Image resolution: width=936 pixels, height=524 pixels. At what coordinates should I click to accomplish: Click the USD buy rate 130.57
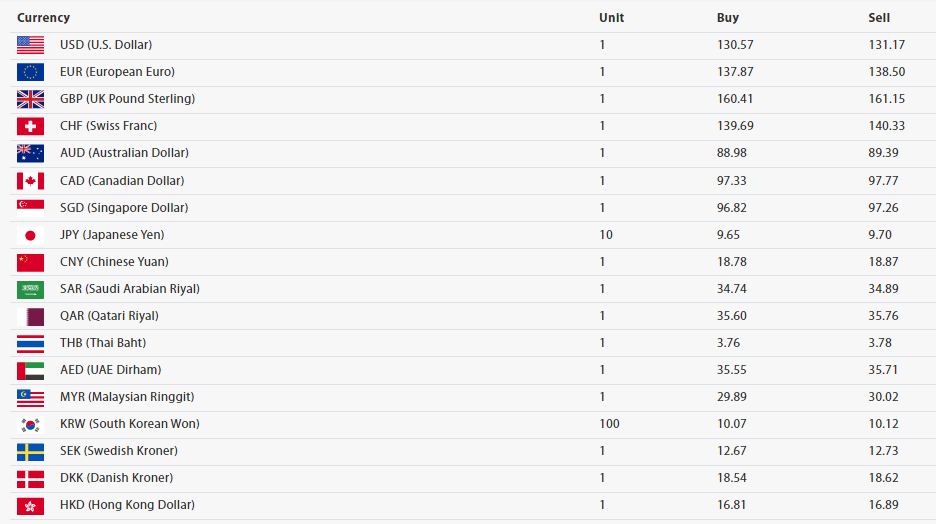[735, 45]
